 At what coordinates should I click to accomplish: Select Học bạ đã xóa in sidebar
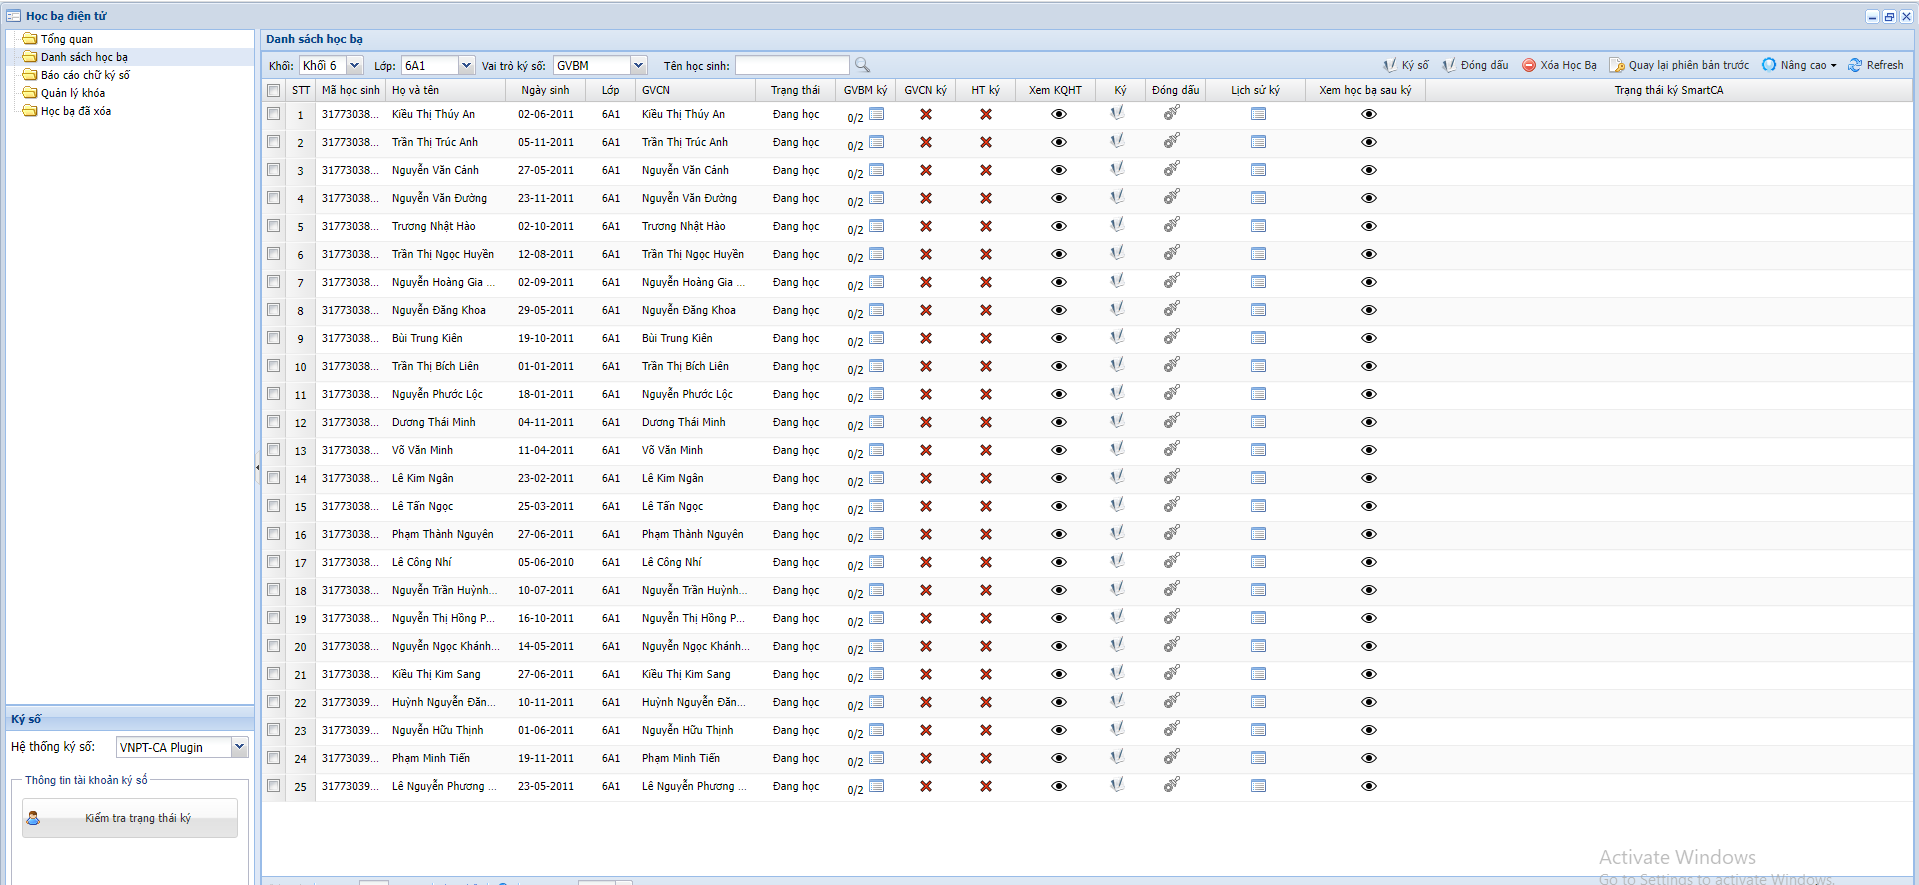coord(75,111)
